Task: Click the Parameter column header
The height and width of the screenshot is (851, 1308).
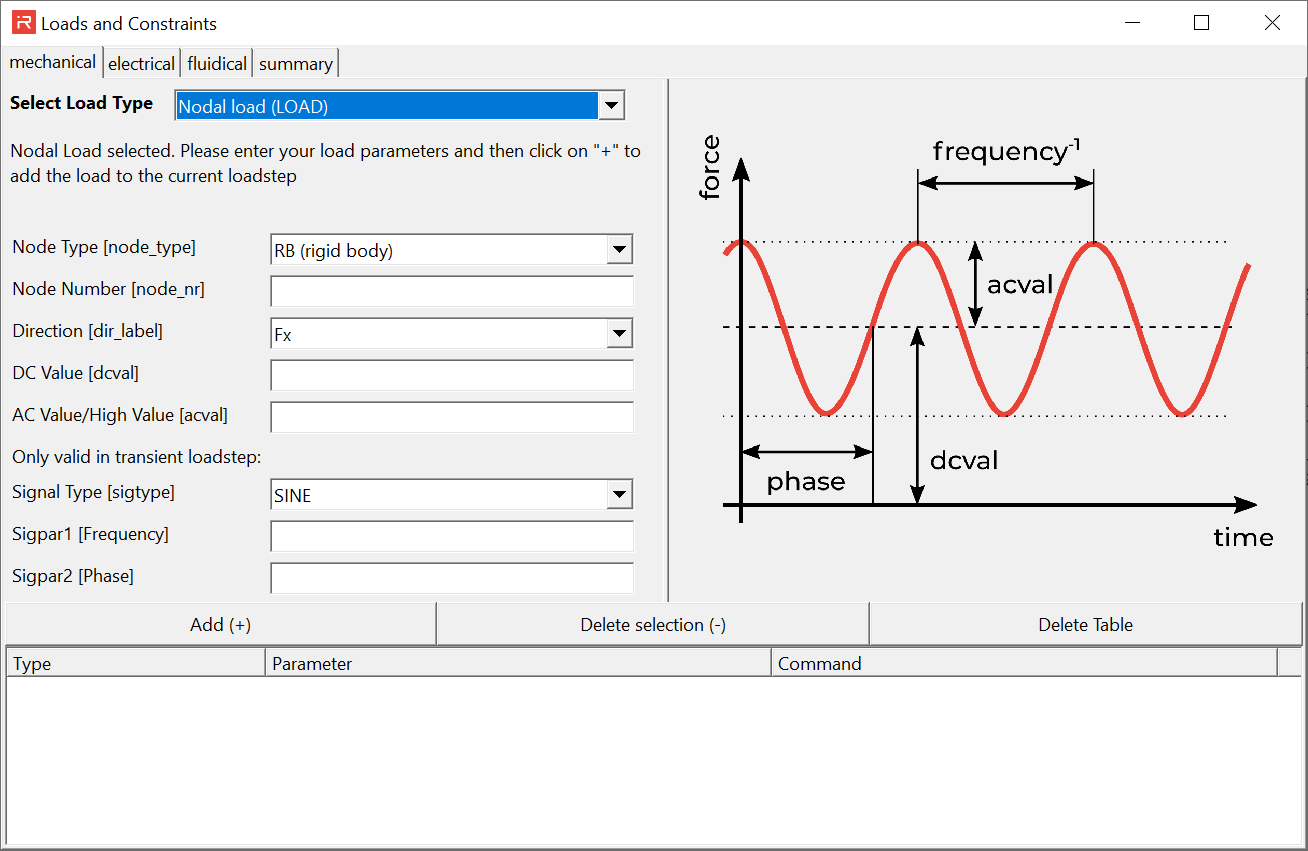Action: [518, 664]
